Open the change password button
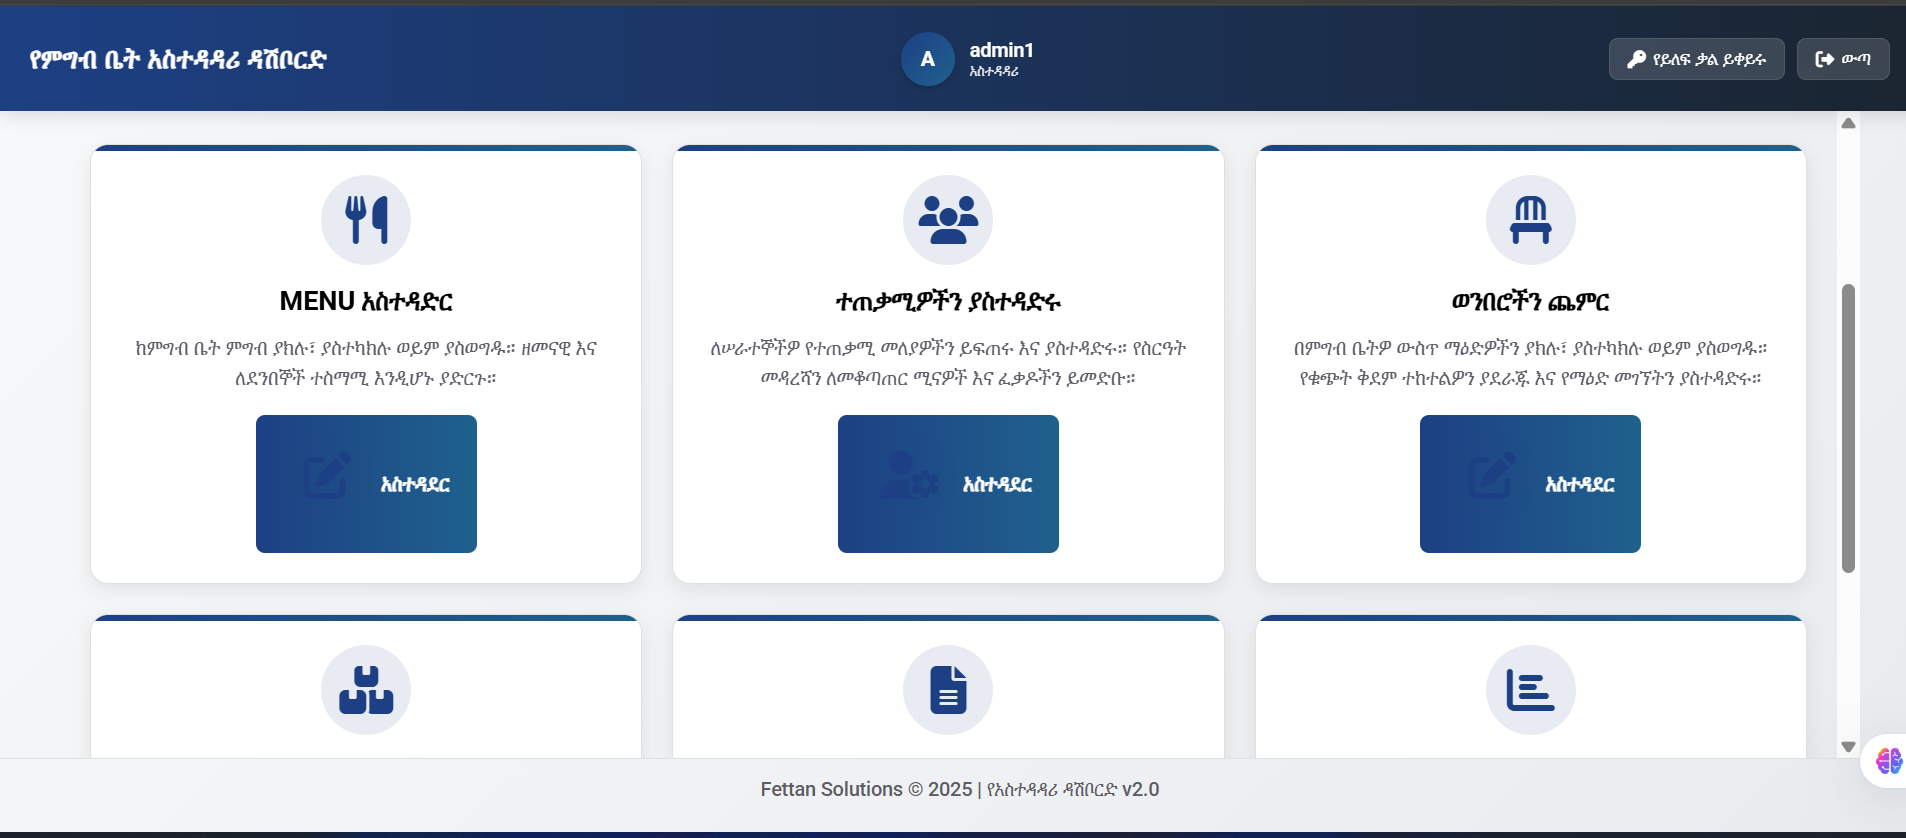 pyautogui.click(x=1696, y=59)
